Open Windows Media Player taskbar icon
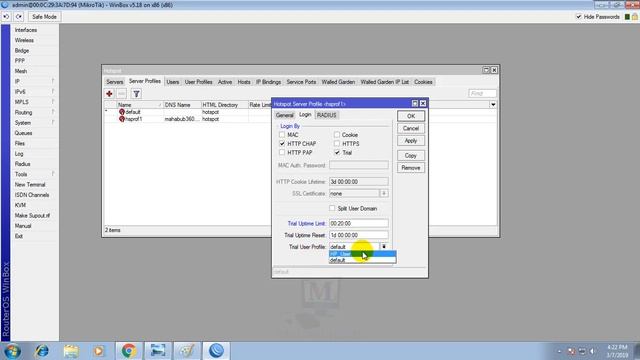 pyautogui.click(x=98, y=351)
